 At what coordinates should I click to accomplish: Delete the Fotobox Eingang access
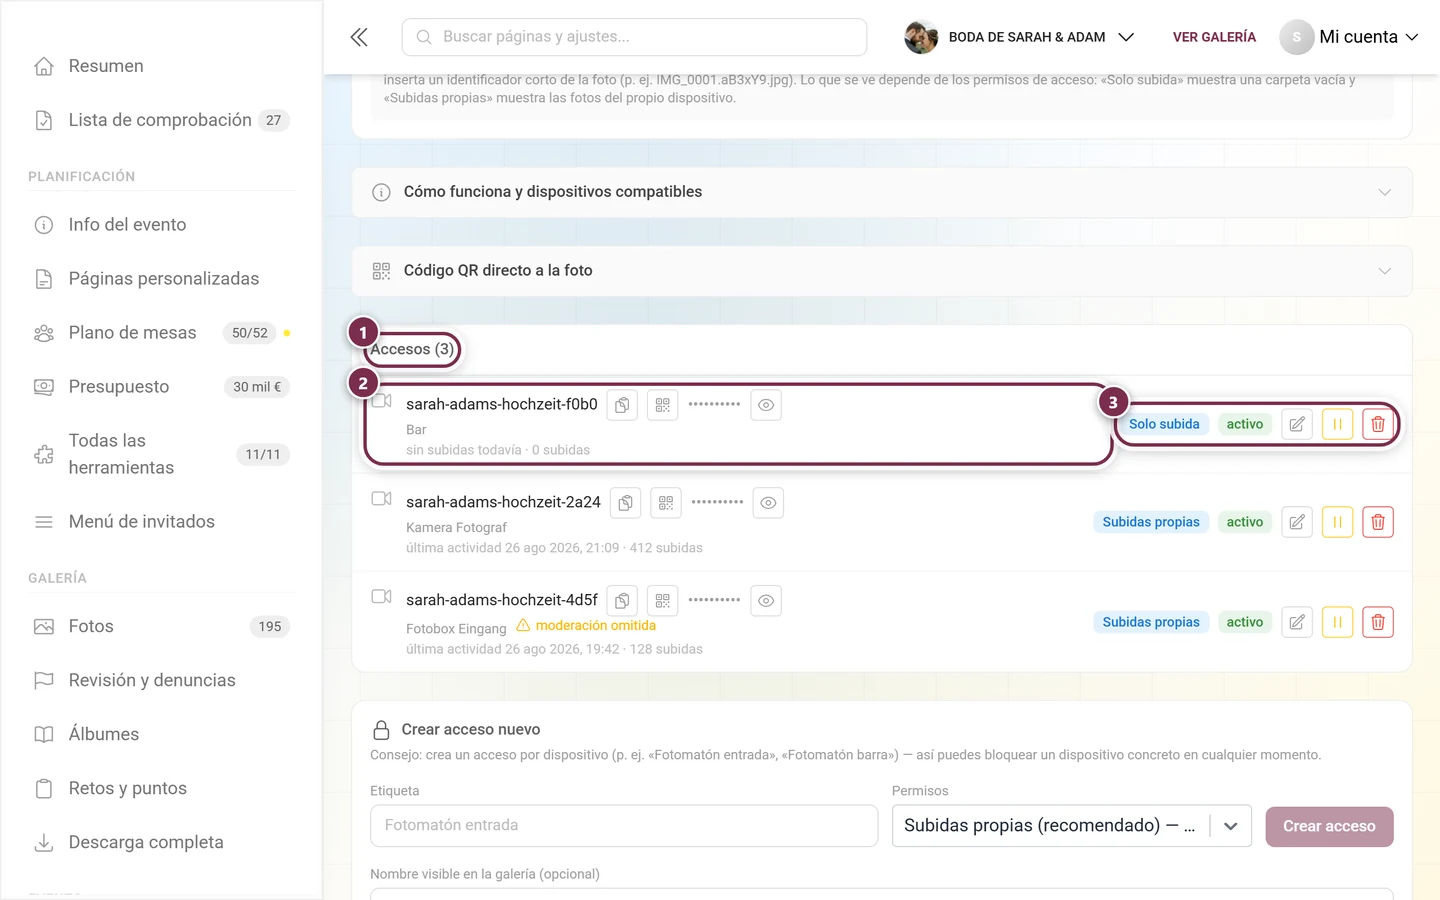1378,622
